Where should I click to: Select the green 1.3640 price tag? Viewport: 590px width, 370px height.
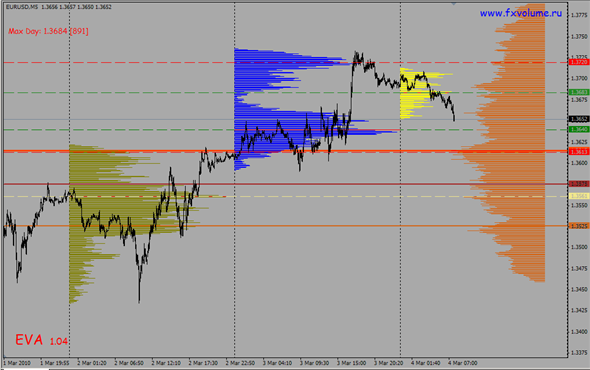pos(579,129)
